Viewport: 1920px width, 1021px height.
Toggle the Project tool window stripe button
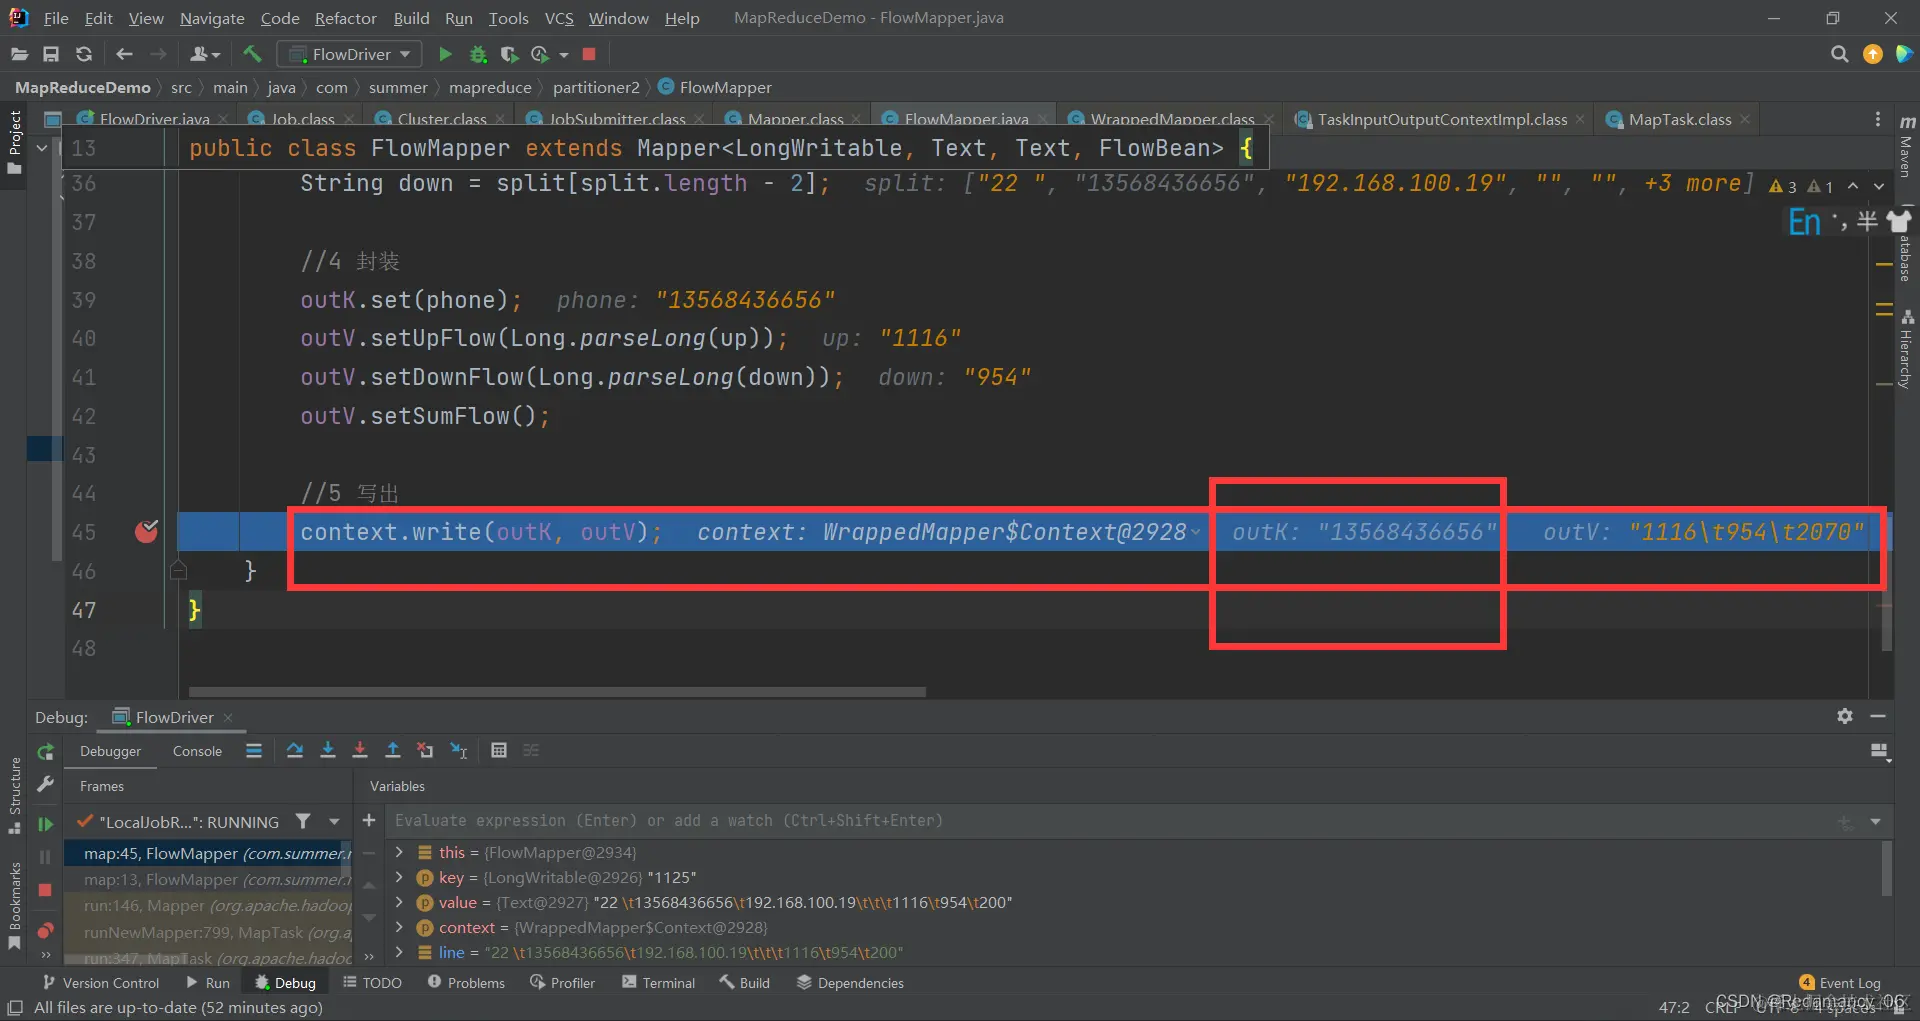click(14, 142)
